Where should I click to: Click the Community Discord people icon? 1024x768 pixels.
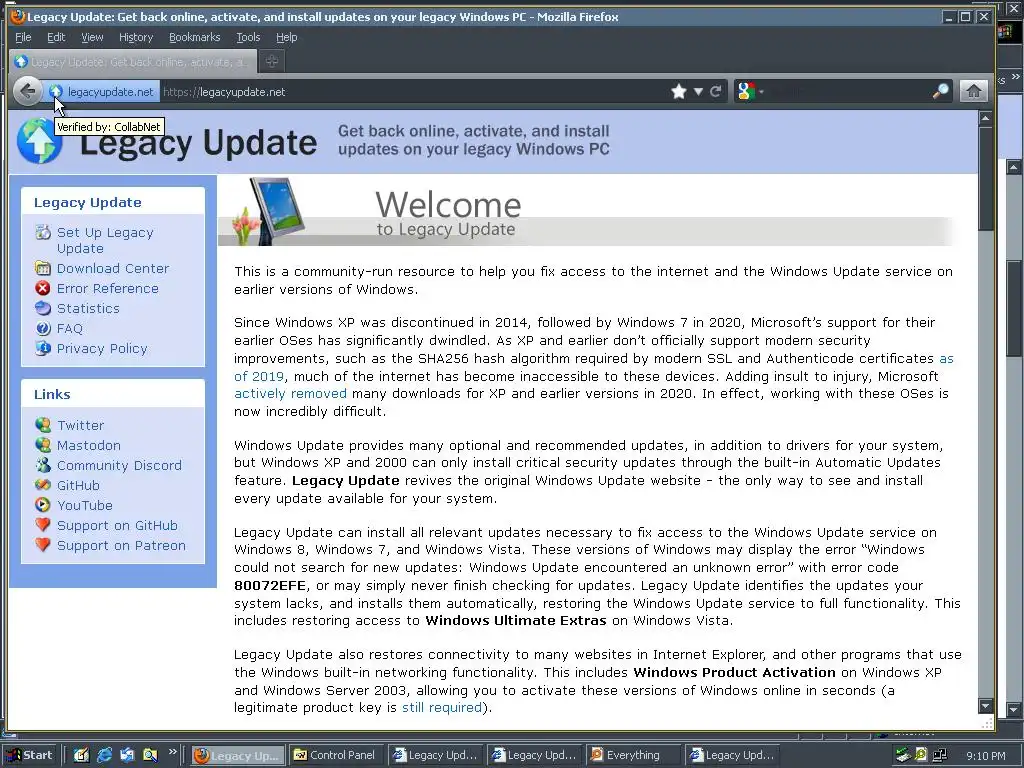pos(43,465)
